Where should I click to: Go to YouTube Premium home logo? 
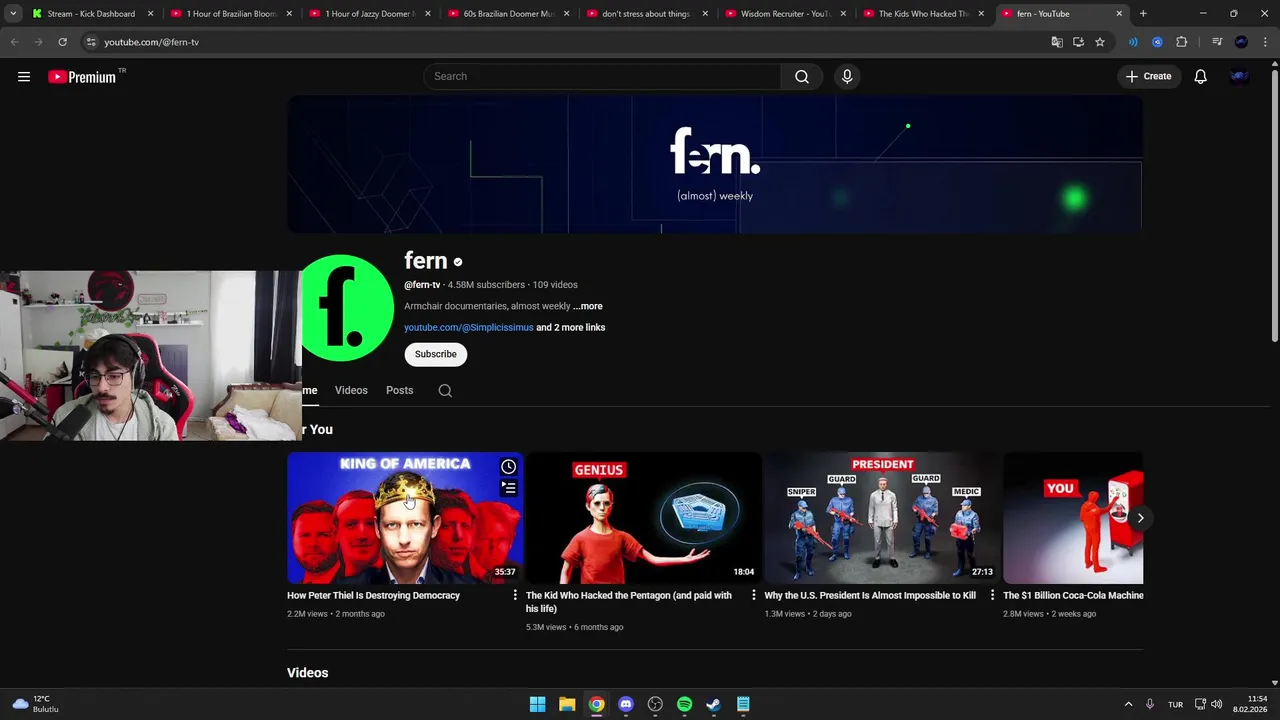(x=82, y=77)
